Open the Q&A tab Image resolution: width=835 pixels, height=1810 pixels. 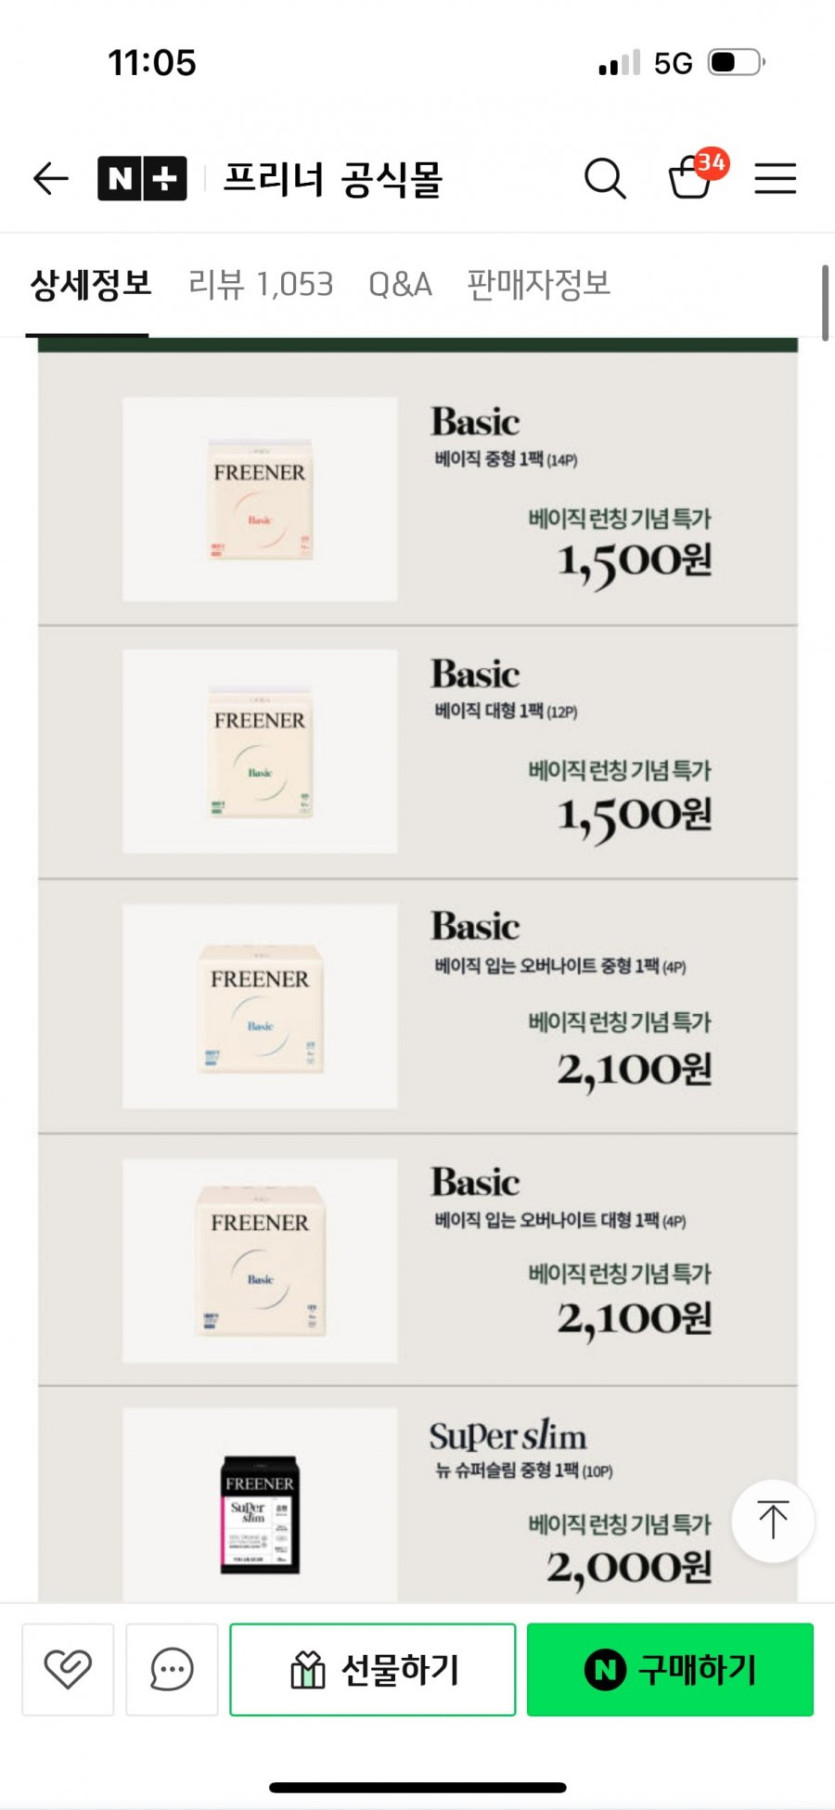tap(400, 285)
